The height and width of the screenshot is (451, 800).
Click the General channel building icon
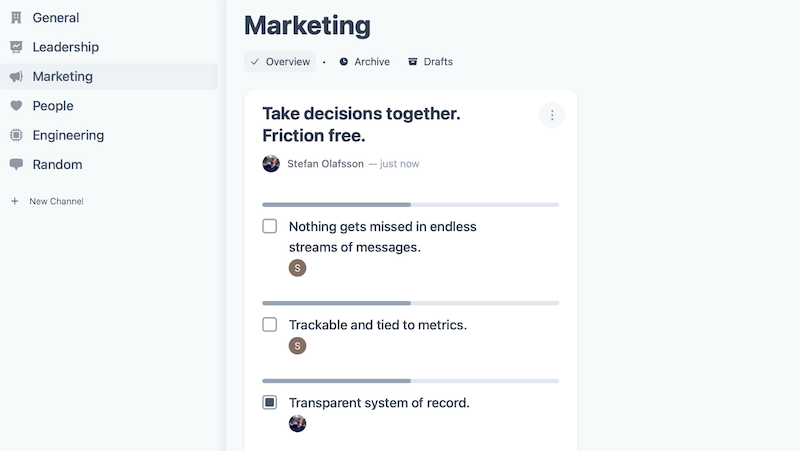tap(16, 18)
